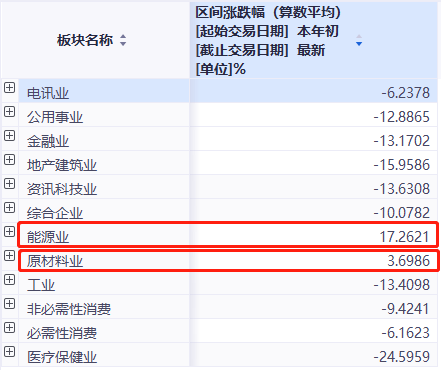Expand the 地产建筑业 row
Viewport: 441px width, 370px height.
pyautogui.click(x=9, y=160)
